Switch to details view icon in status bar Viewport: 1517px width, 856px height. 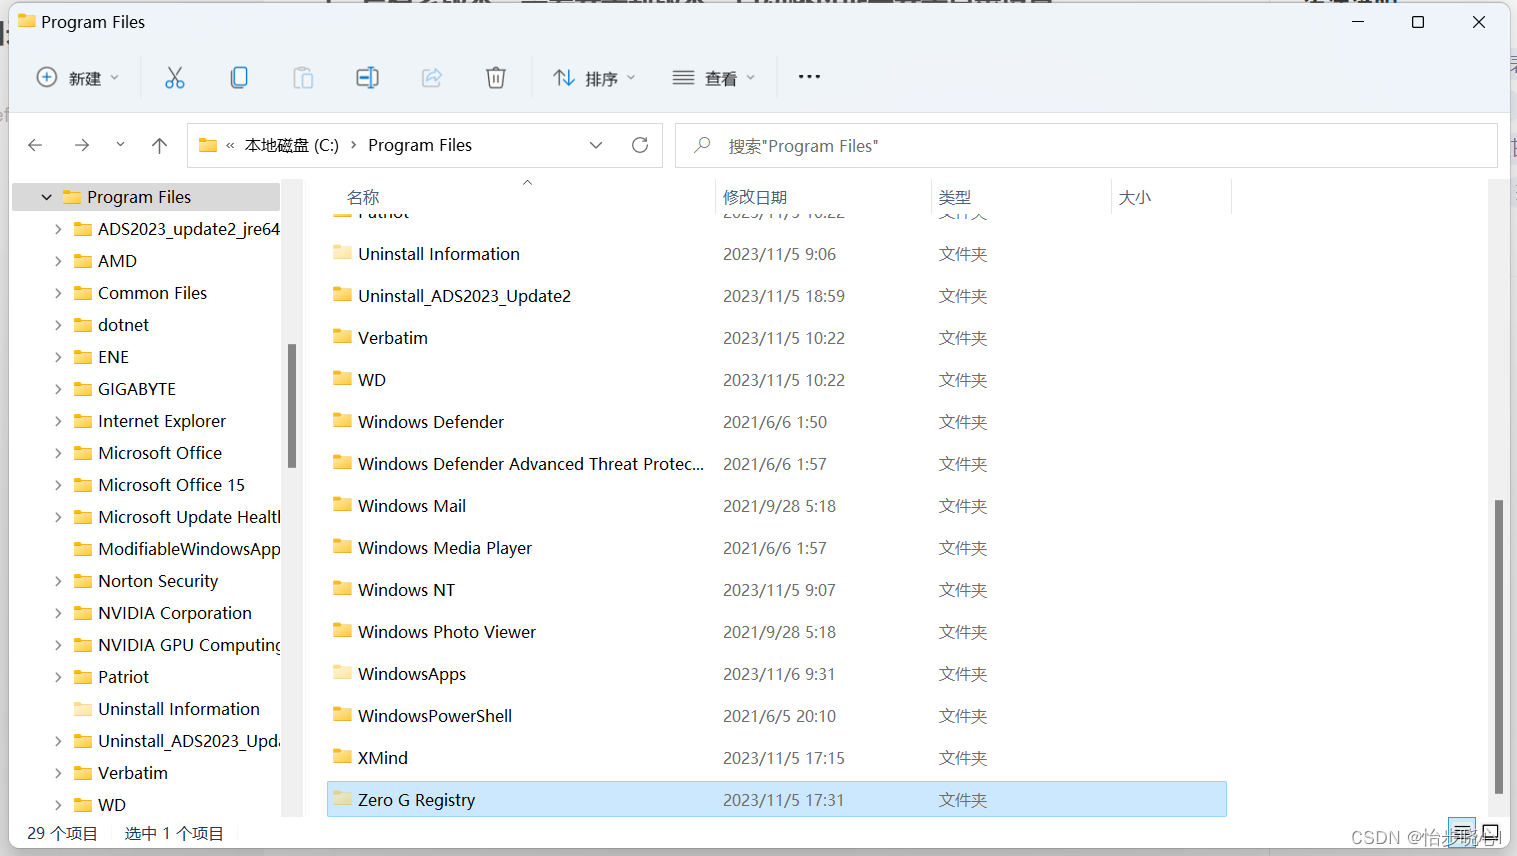(x=1463, y=833)
